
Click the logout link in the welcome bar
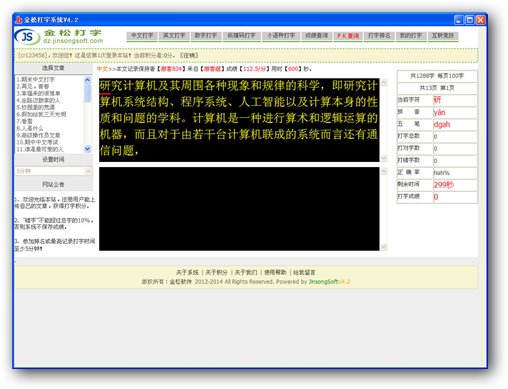coord(189,55)
